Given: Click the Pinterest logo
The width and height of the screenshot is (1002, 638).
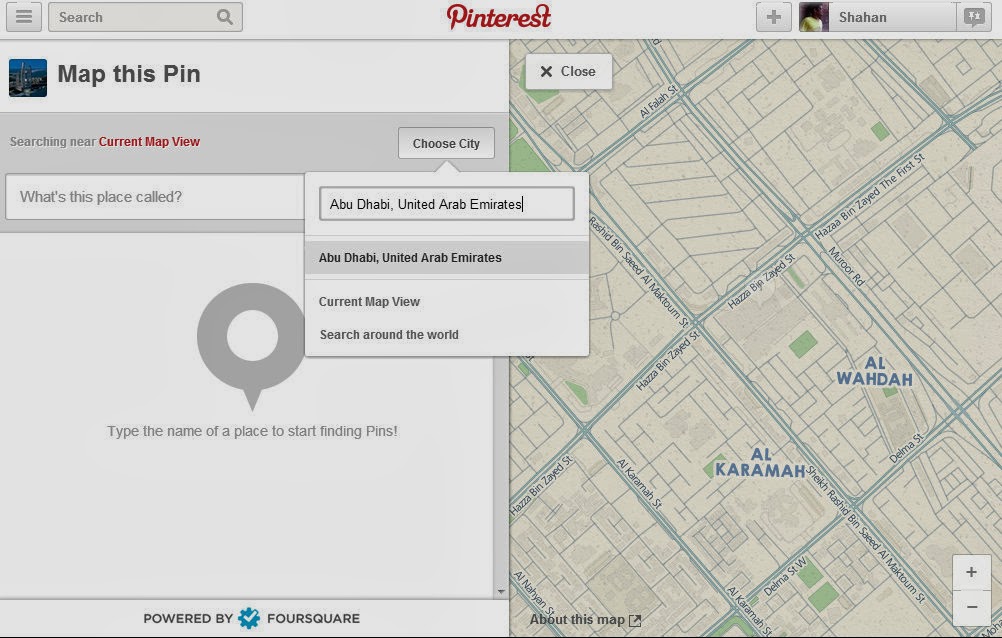Looking at the screenshot, I should (x=498, y=17).
